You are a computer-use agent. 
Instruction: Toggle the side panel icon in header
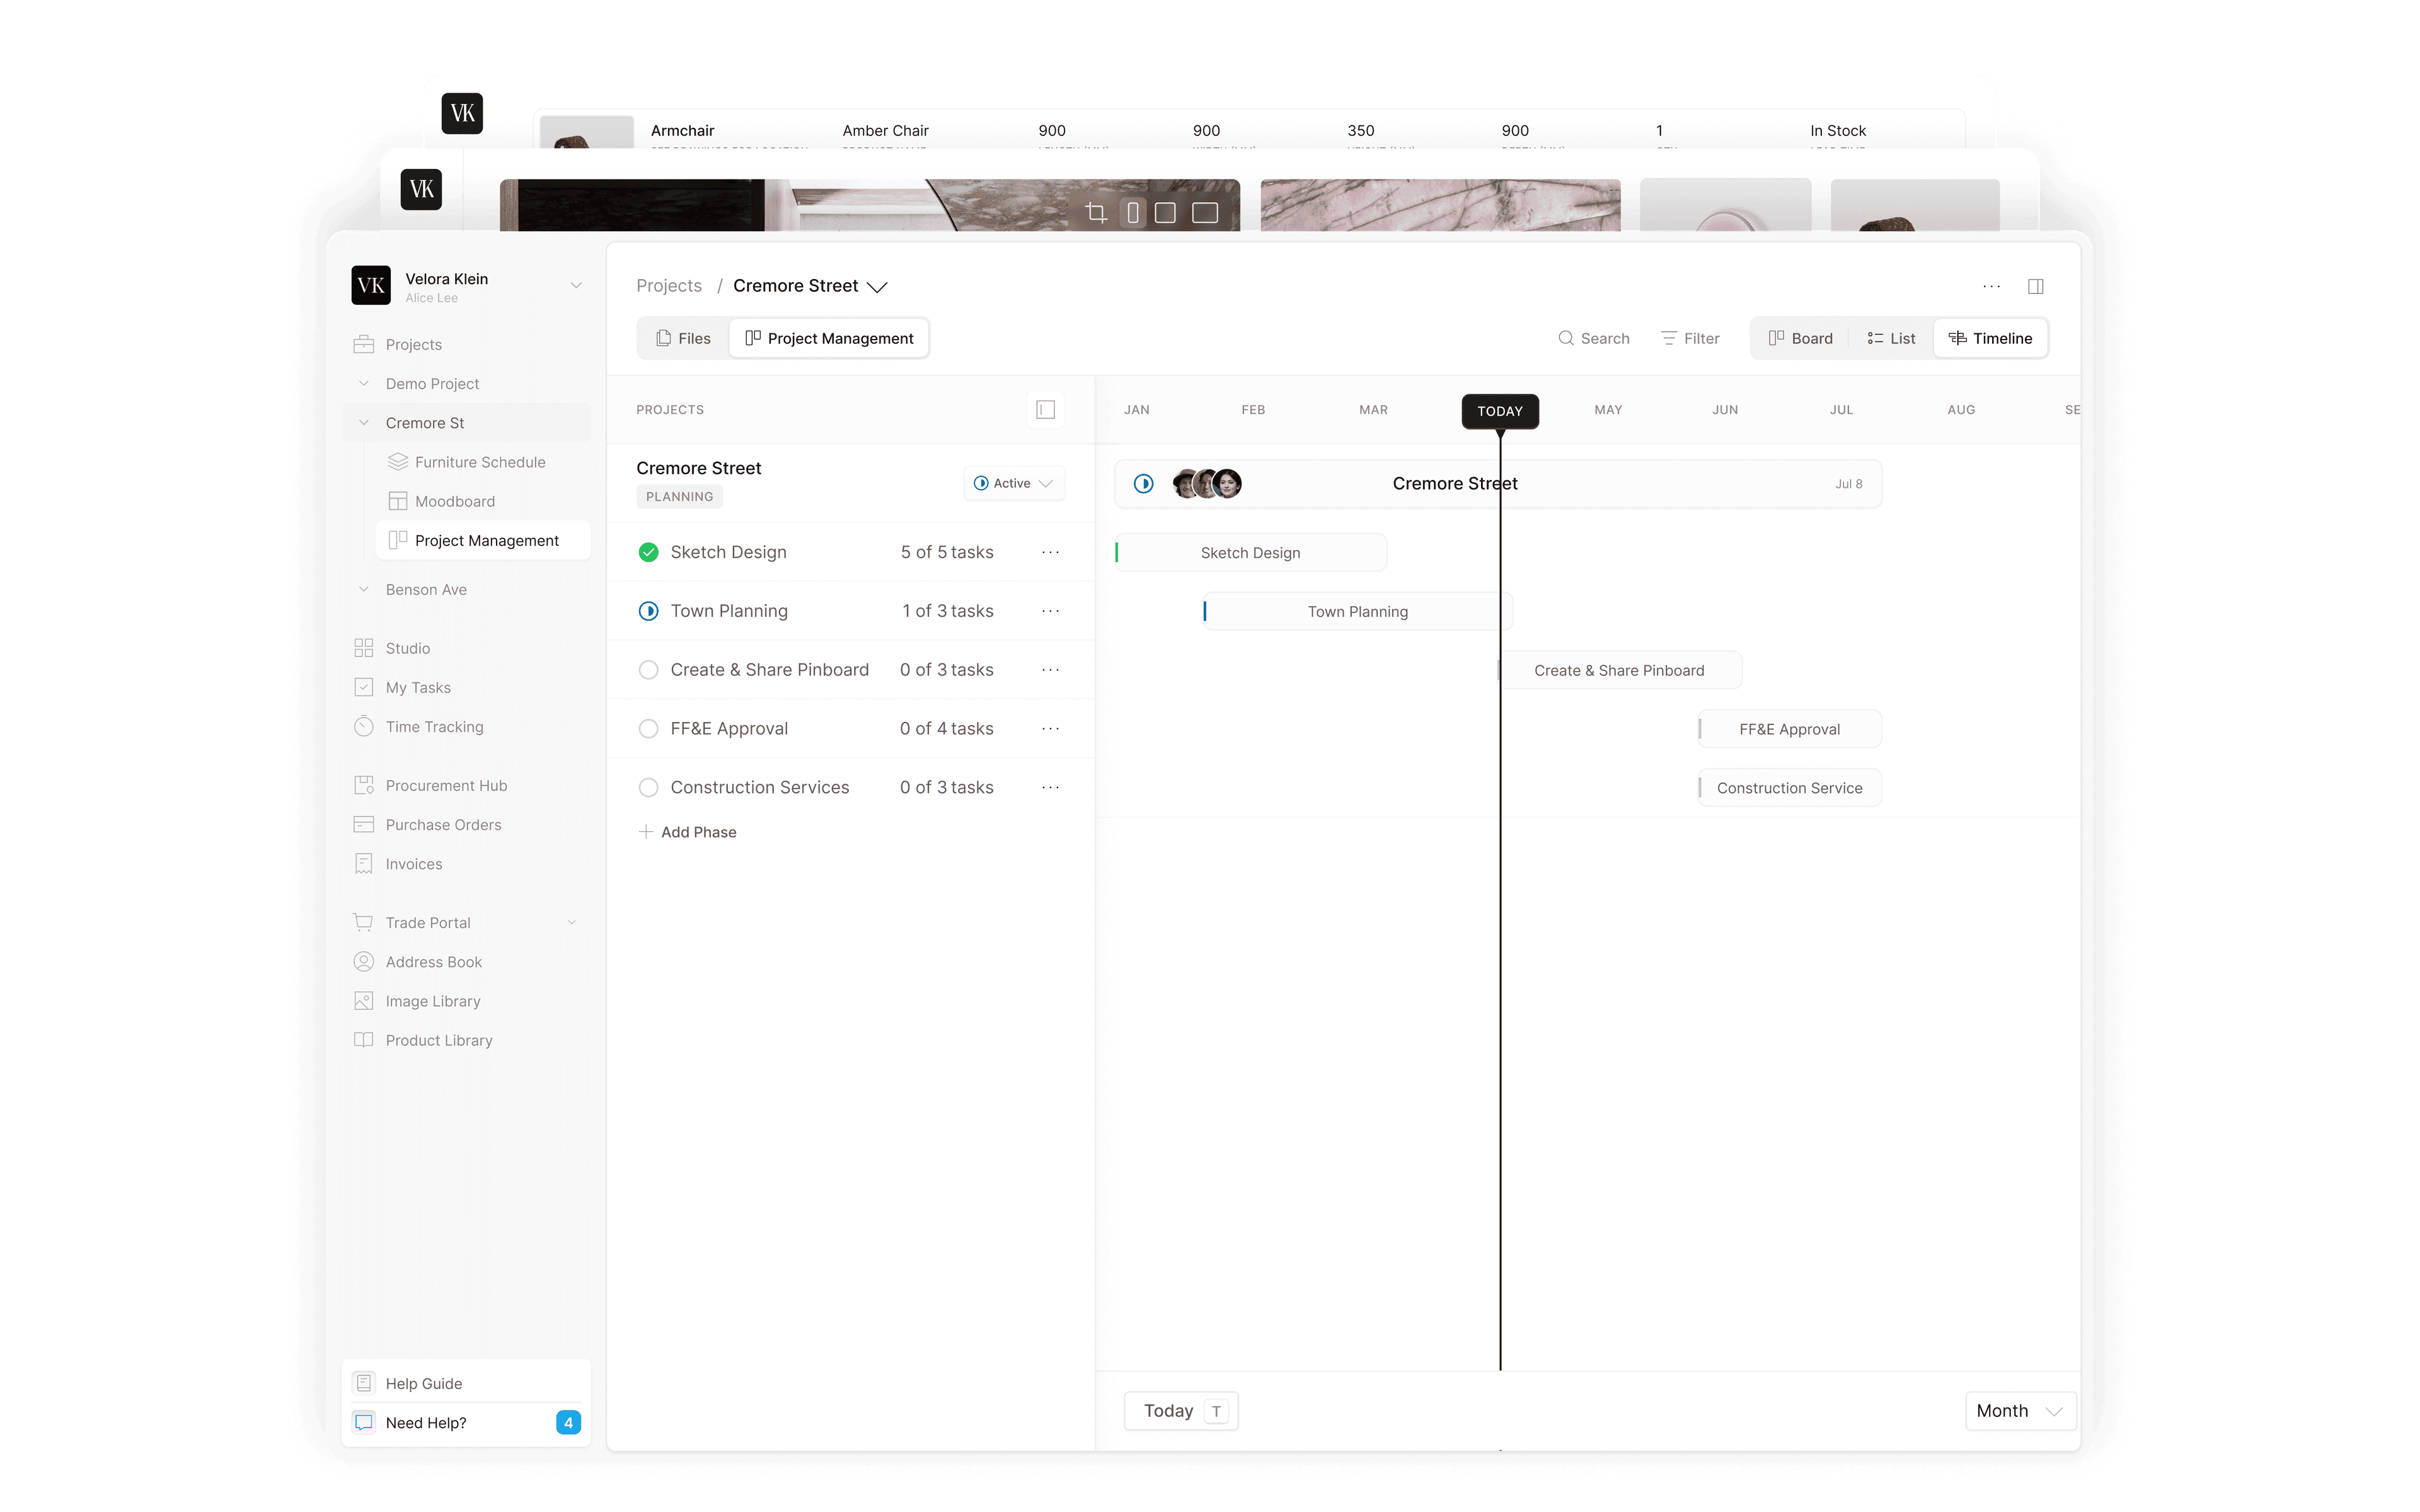pos(2035,286)
